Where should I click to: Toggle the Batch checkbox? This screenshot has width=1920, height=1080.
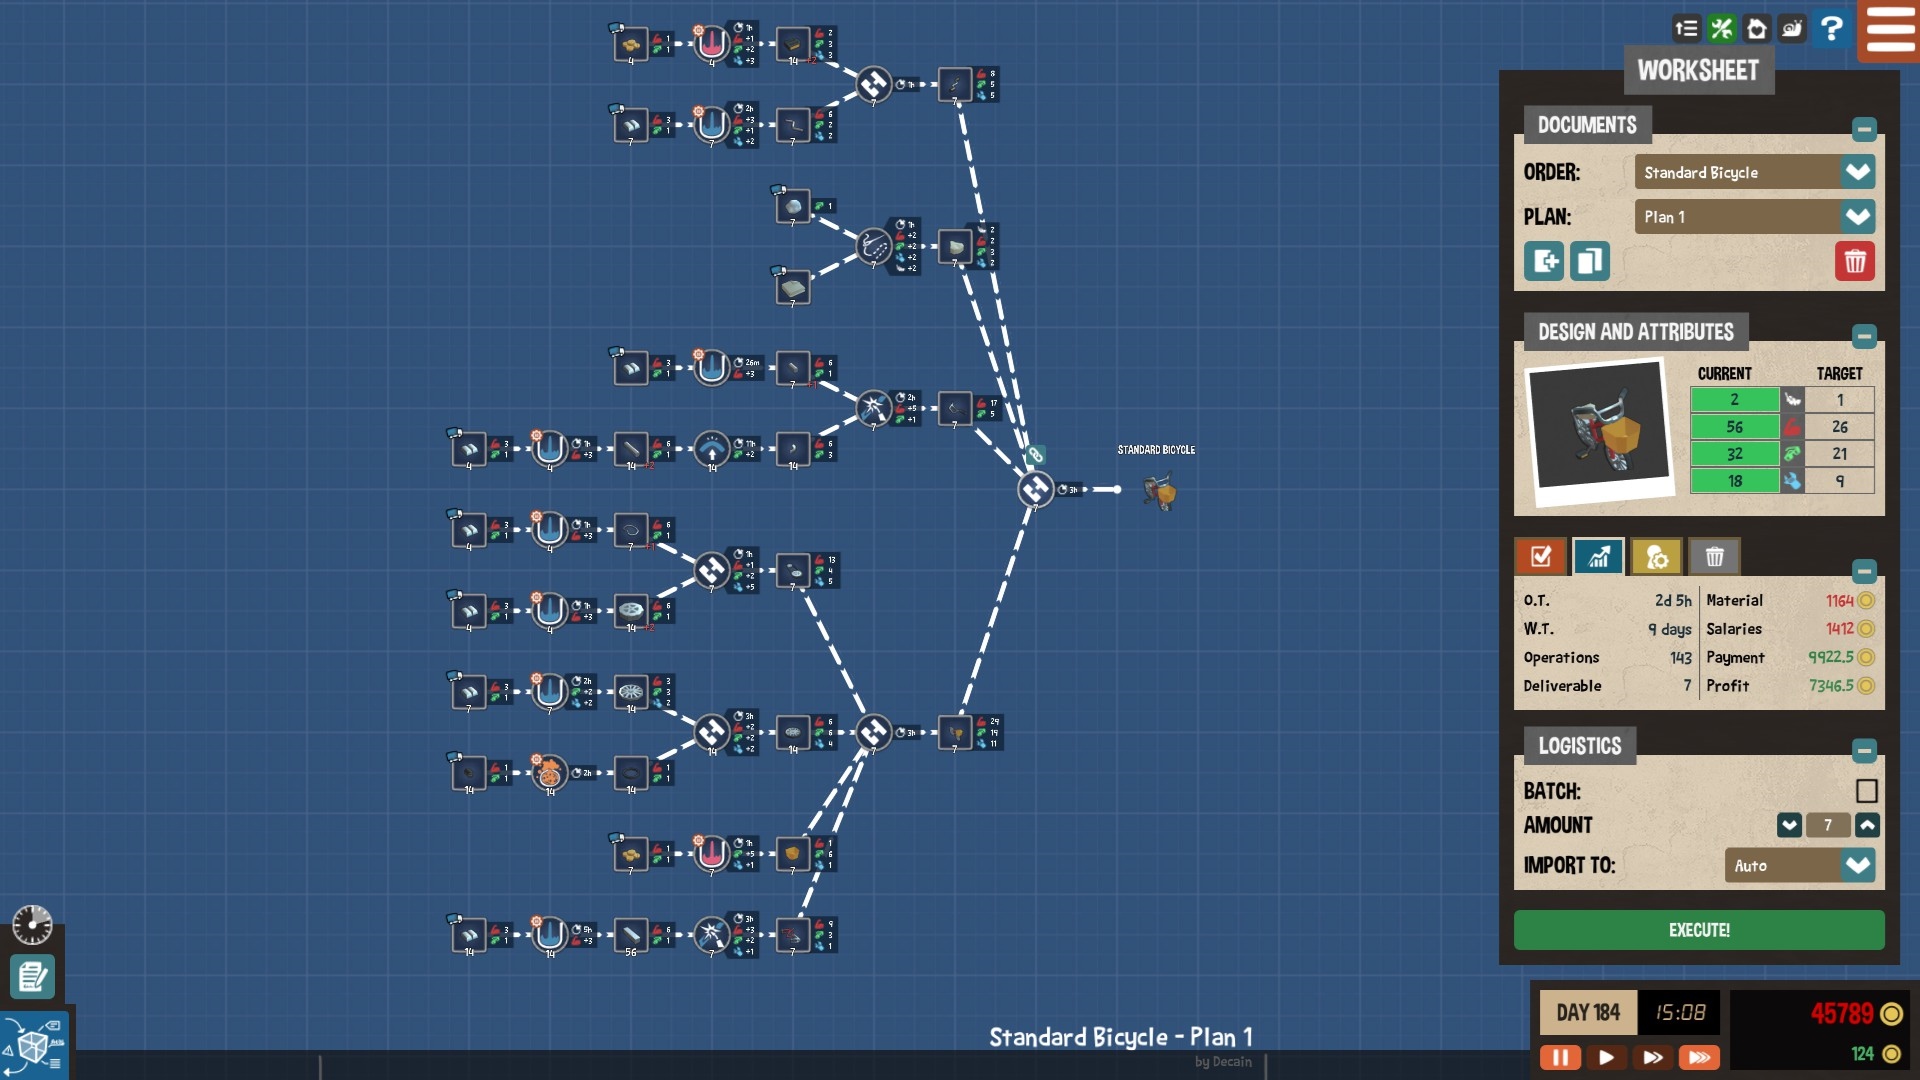pos(1866,791)
